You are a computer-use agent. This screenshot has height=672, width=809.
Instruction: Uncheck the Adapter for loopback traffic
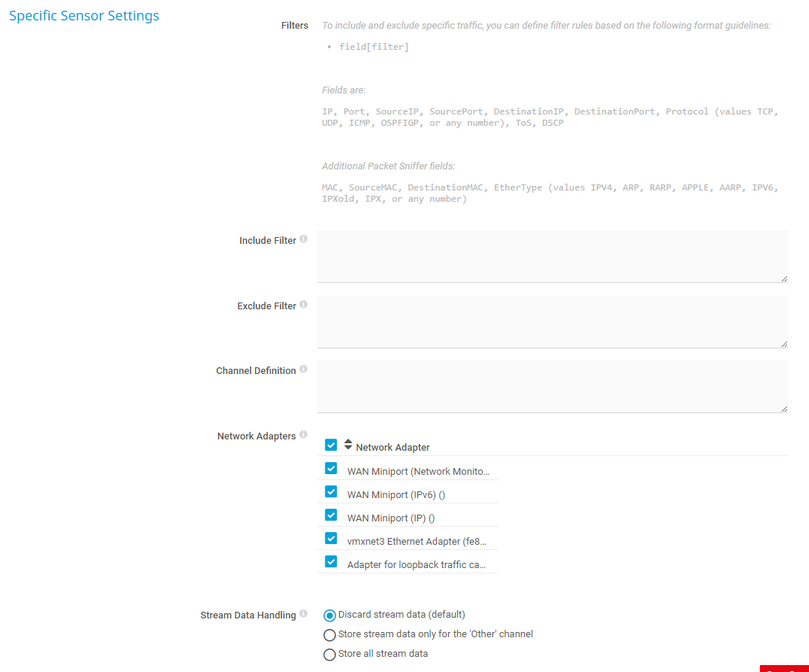click(331, 561)
